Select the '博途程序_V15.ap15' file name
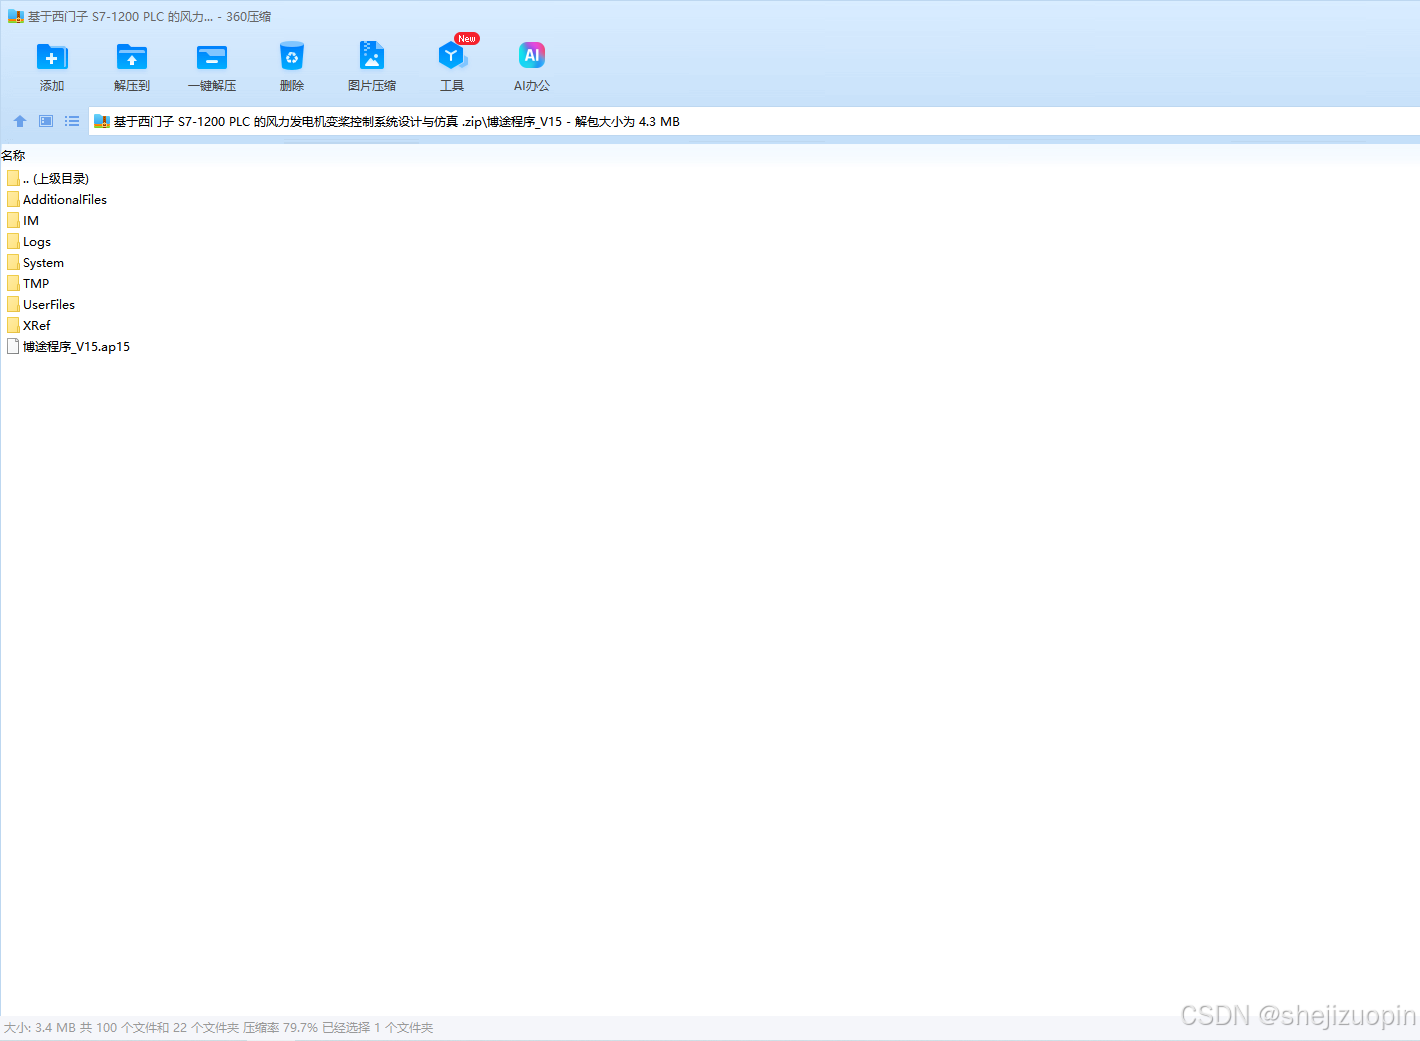Image resolution: width=1420 pixels, height=1041 pixels. [x=77, y=347]
